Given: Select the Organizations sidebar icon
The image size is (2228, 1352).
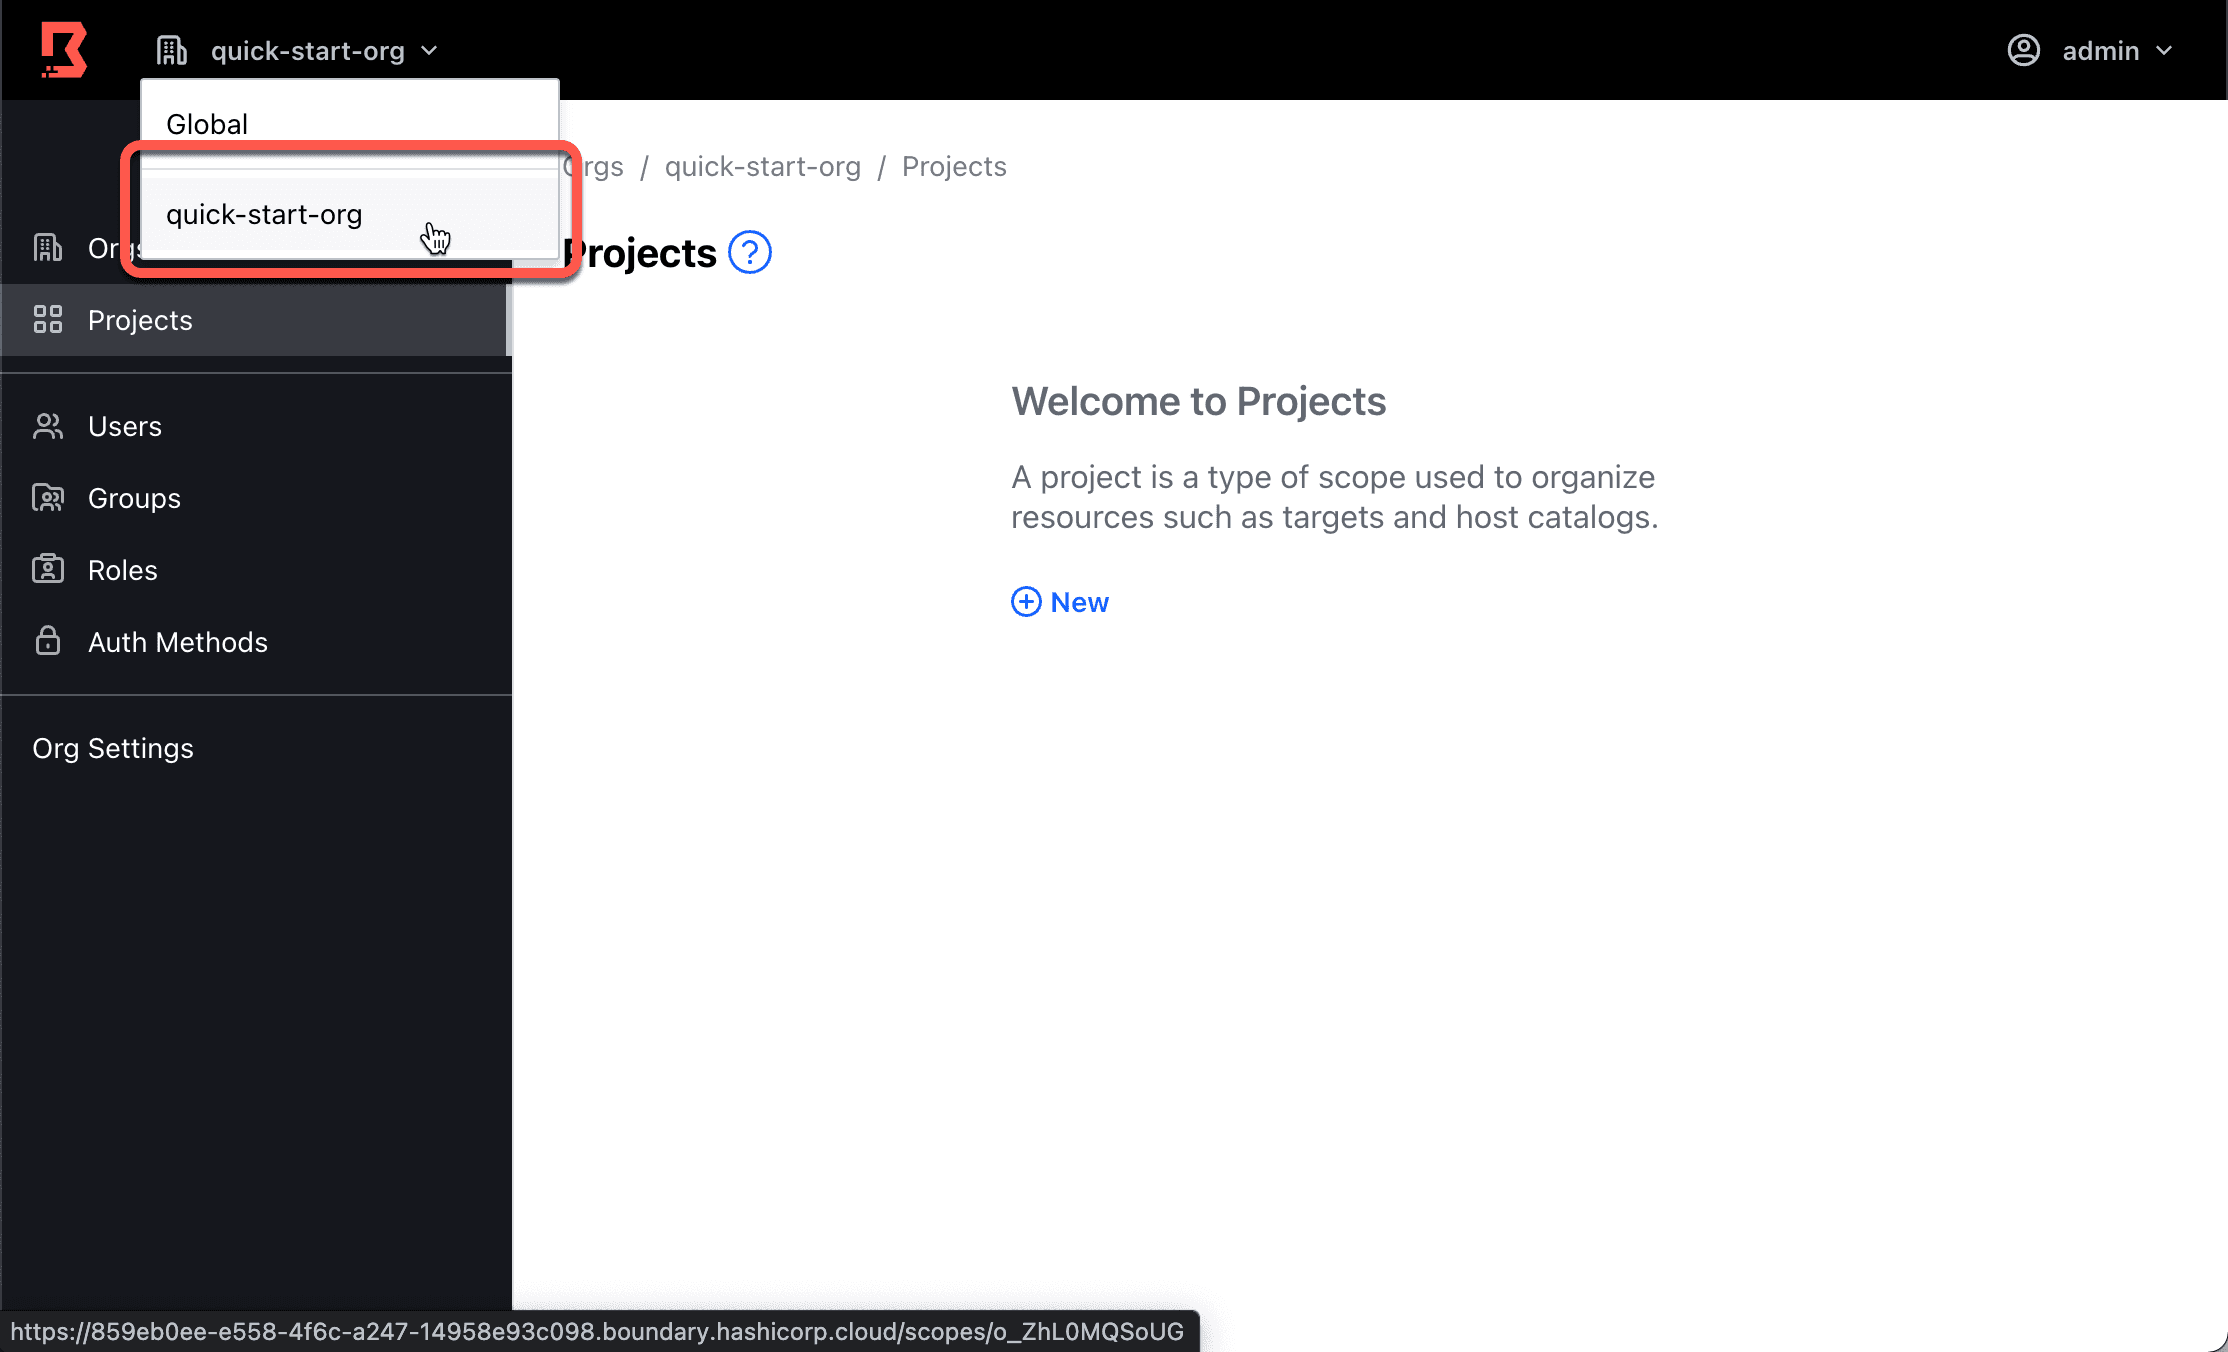Looking at the screenshot, I should (x=48, y=248).
